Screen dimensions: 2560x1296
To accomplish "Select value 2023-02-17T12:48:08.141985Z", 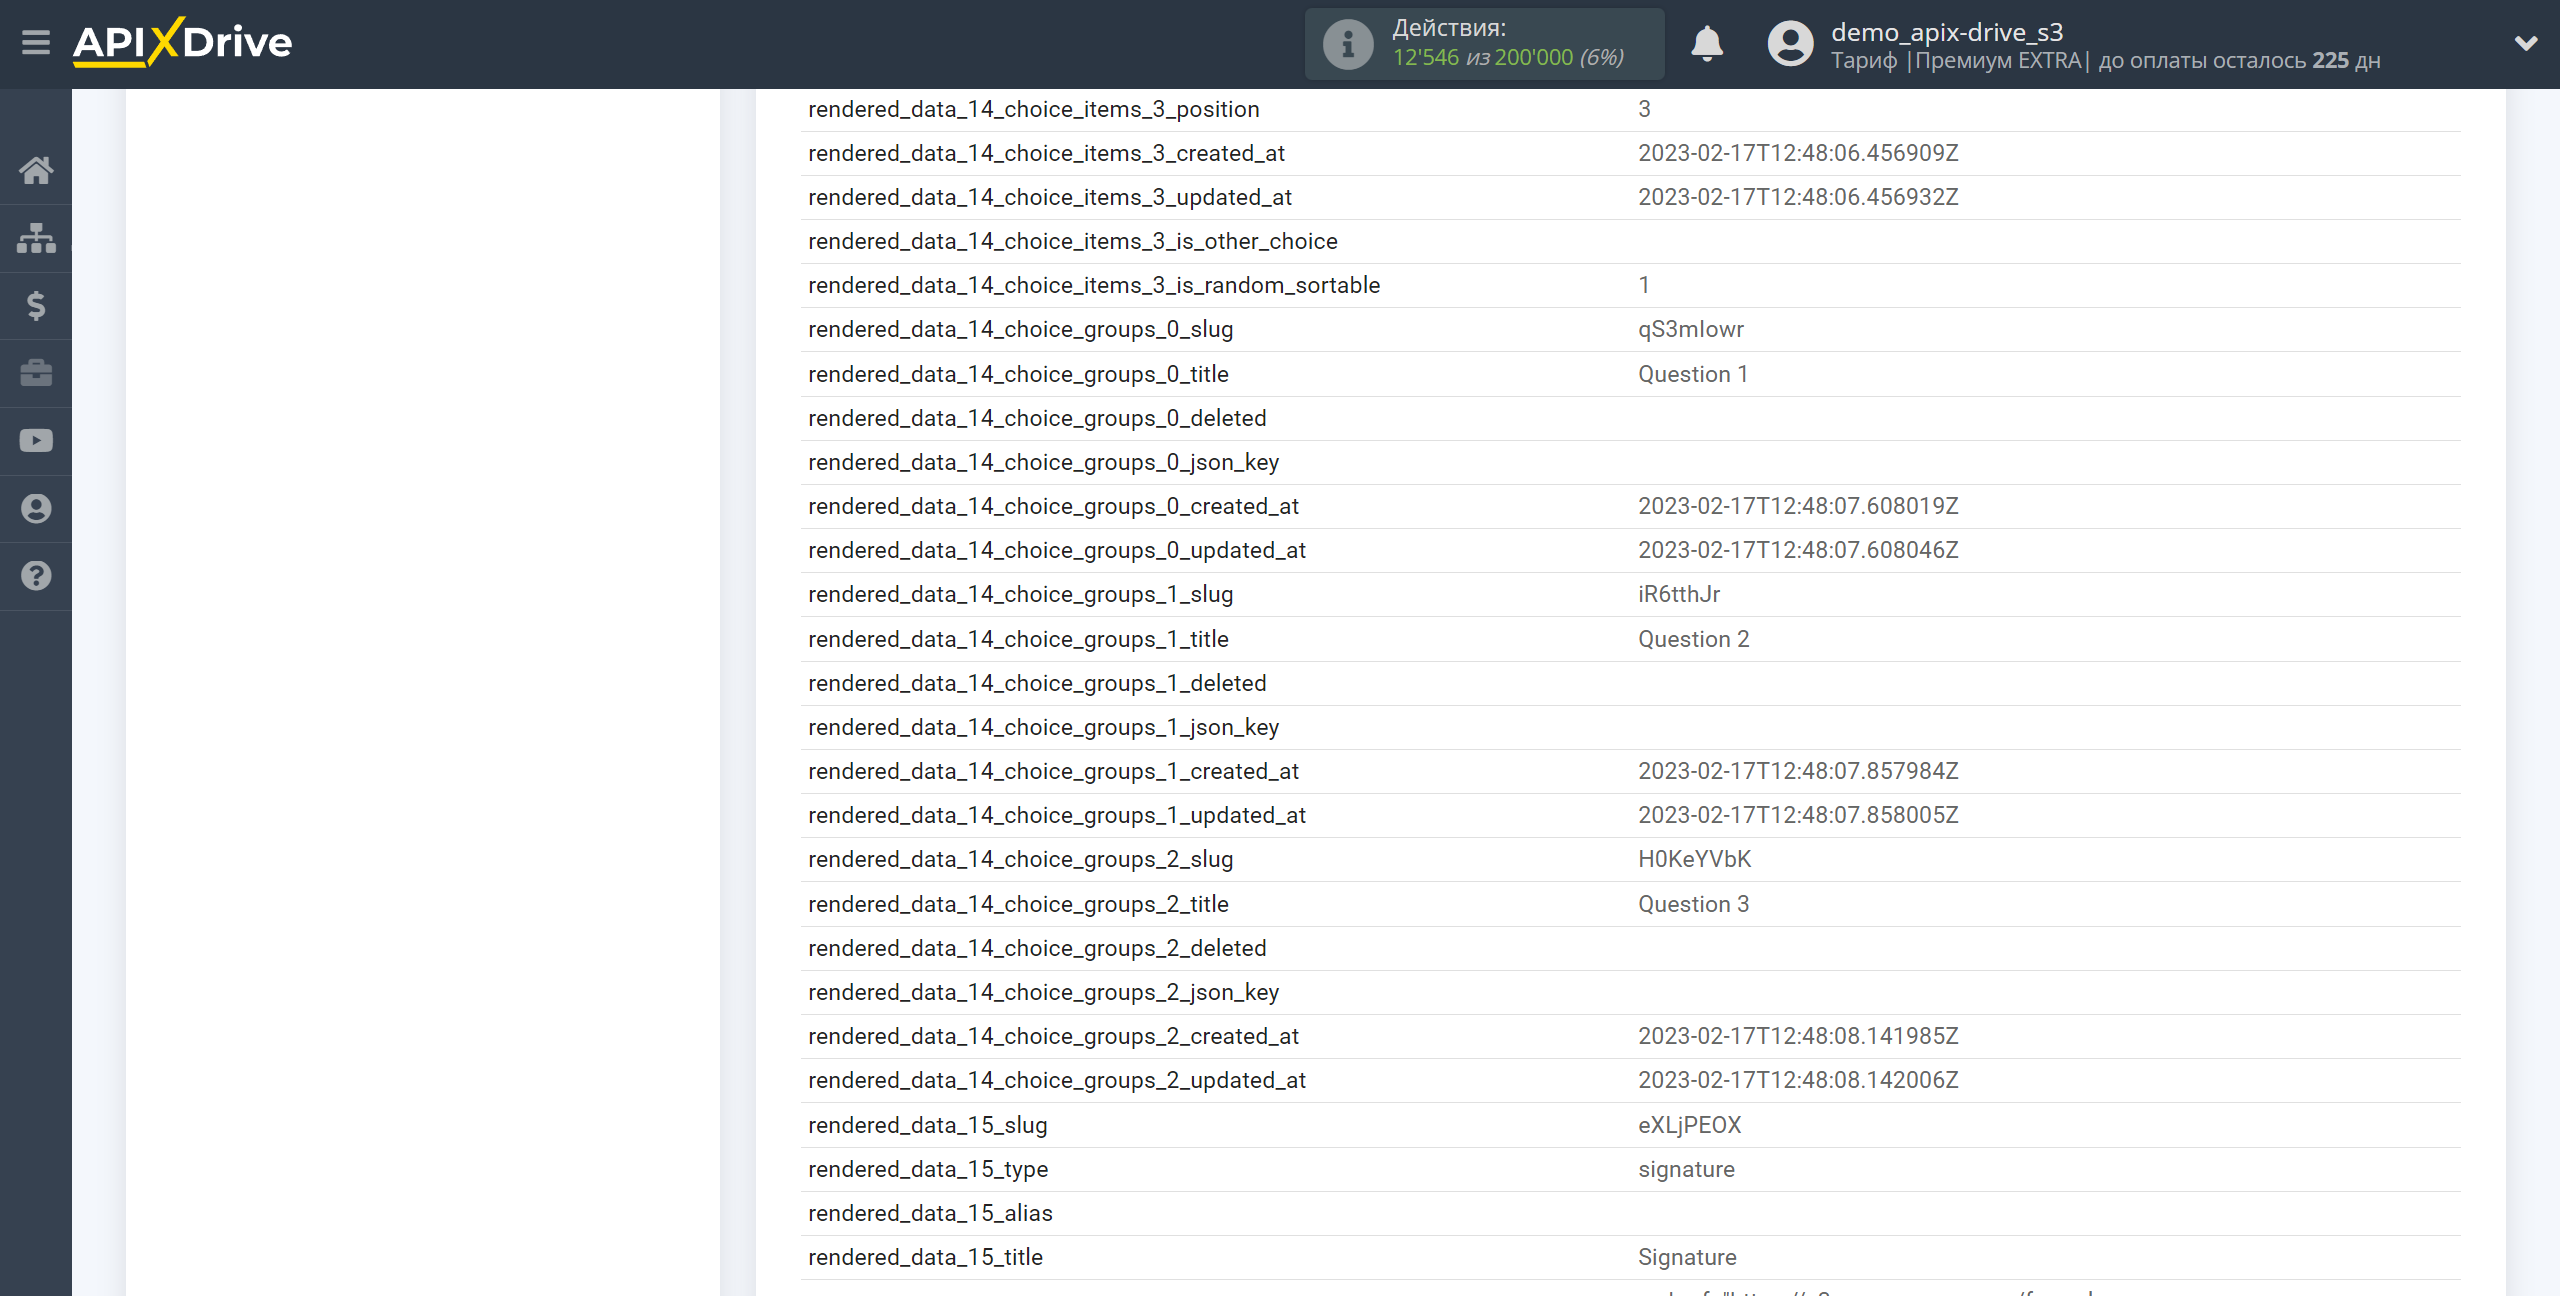I will click(1798, 1037).
